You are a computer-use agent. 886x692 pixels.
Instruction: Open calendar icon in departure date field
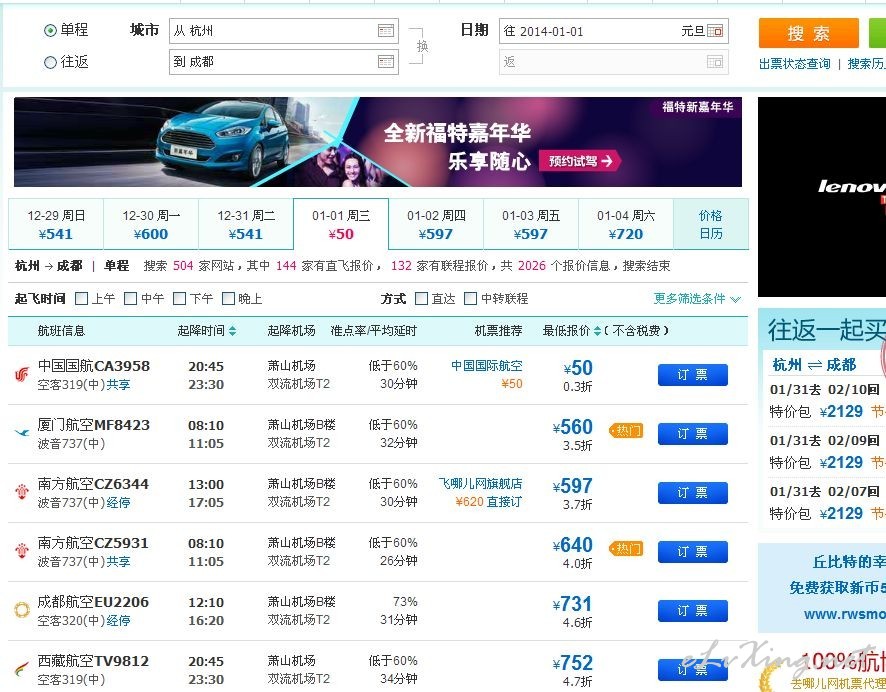[715, 31]
